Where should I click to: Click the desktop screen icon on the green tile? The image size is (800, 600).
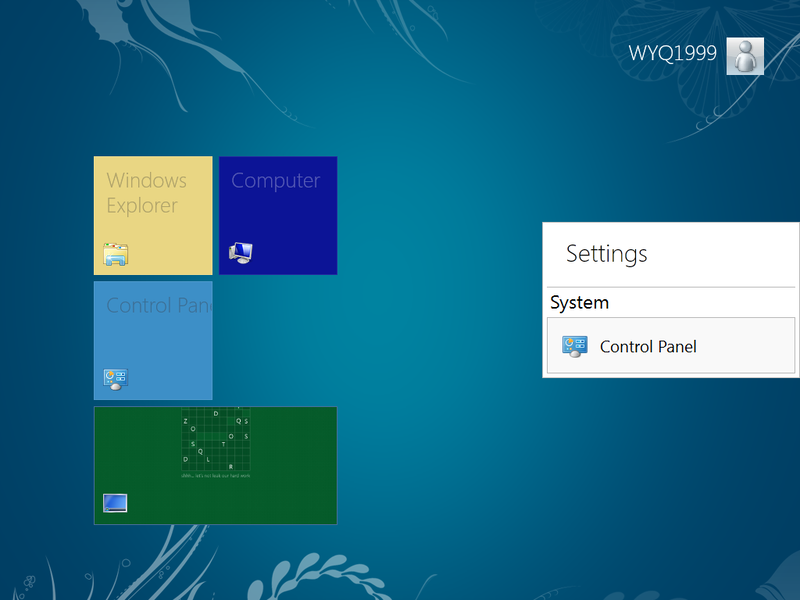click(115, 503)
